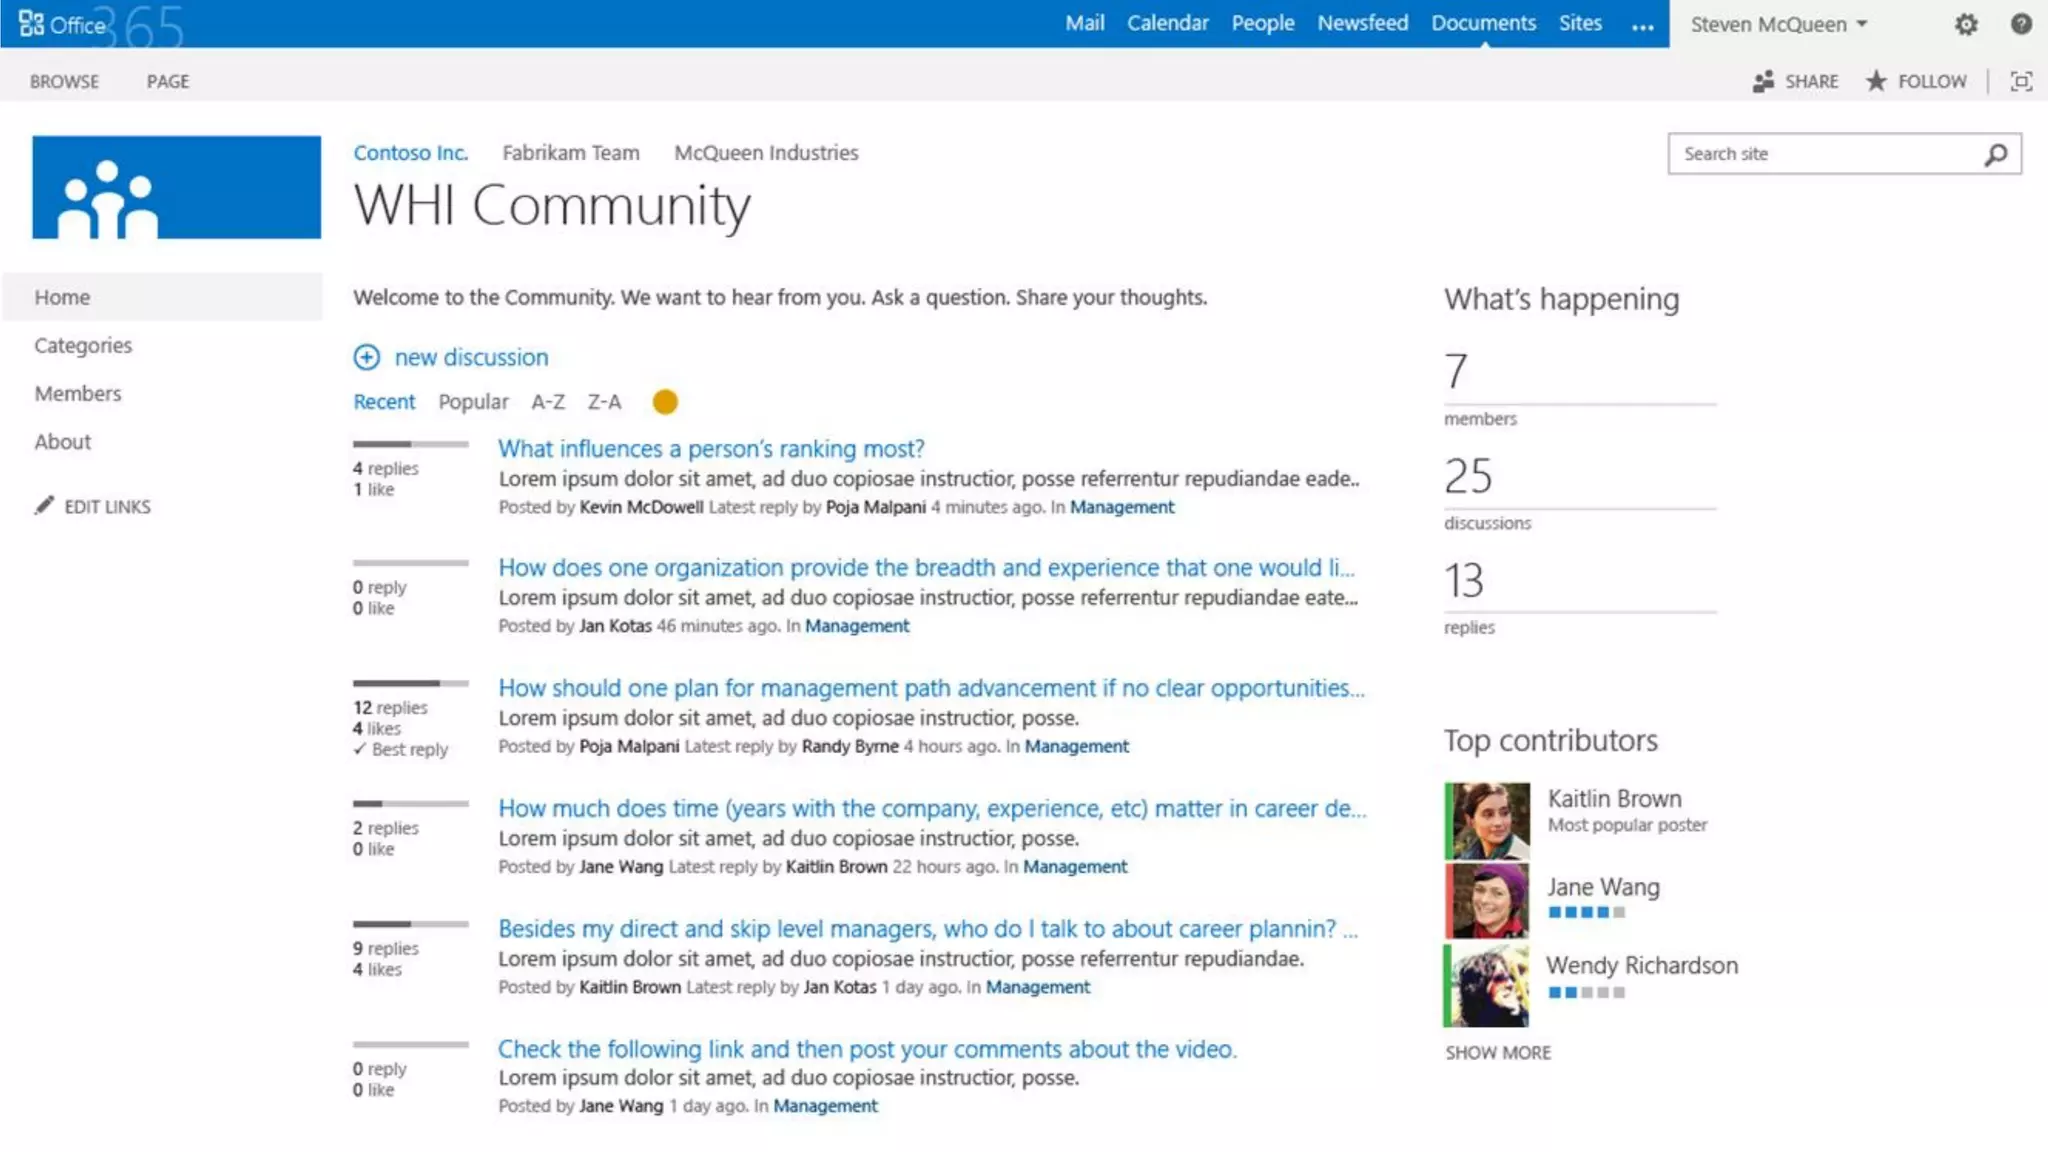Open the Page ribbon tab
Viewport: 2048px width, 1152px height.
[167, 82]
